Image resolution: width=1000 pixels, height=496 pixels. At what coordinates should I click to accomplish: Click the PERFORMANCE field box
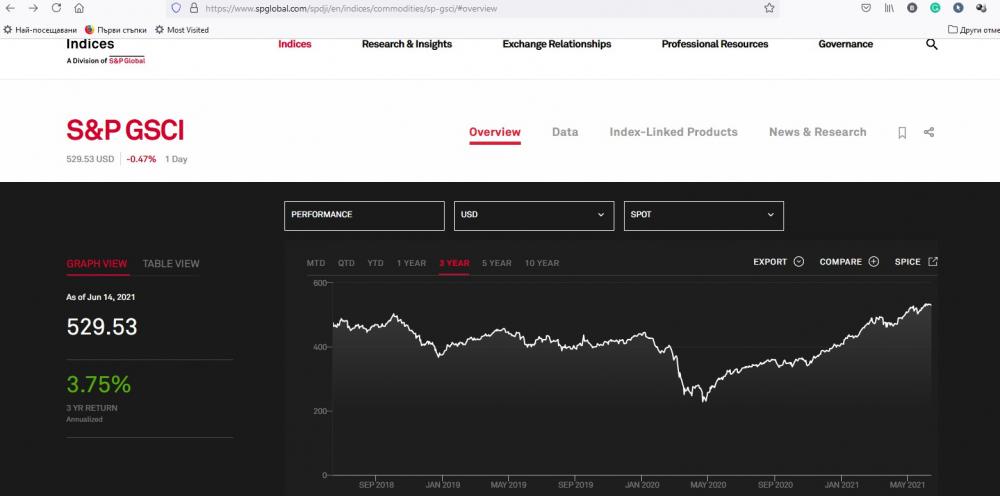[364, 215]
